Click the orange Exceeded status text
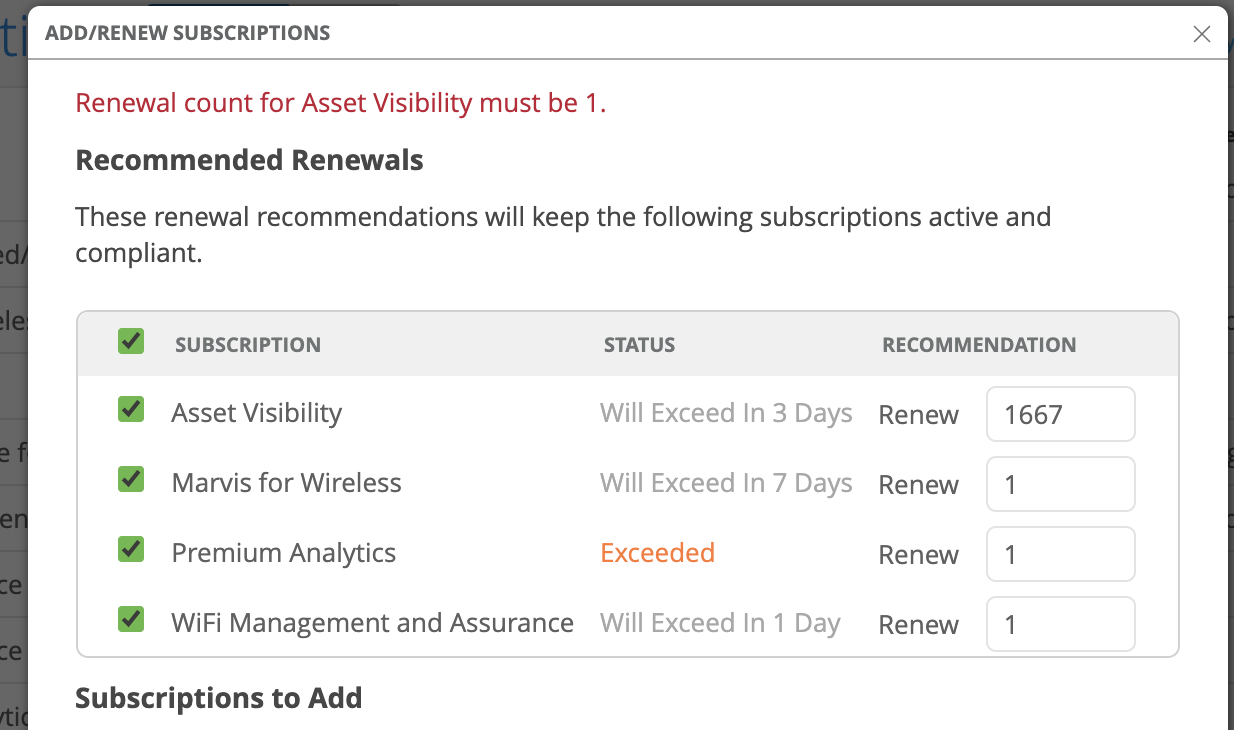The height and width of the screenshot is (730, 1234). pos(657,553)
